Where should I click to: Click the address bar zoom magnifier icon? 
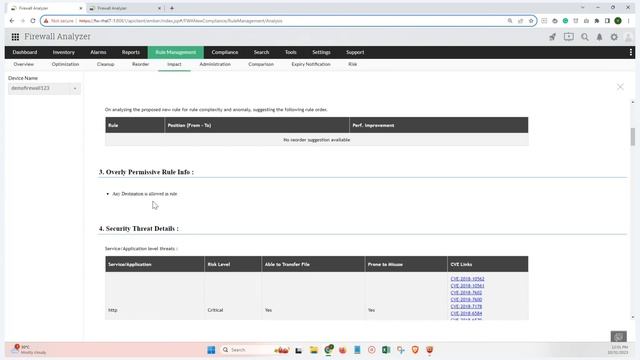click(510, 21)
